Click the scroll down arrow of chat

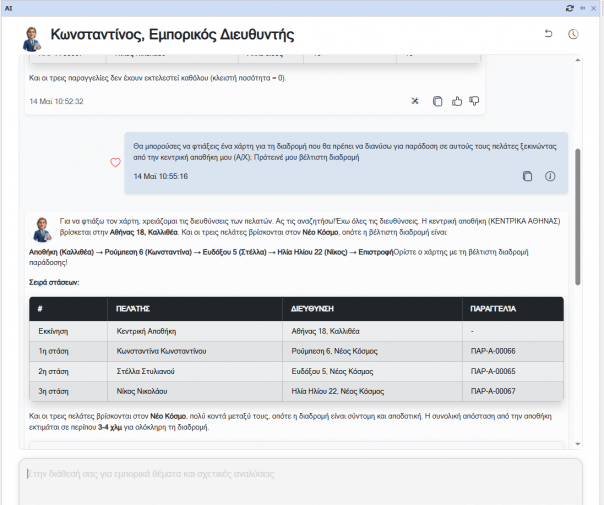coord(577,444)
